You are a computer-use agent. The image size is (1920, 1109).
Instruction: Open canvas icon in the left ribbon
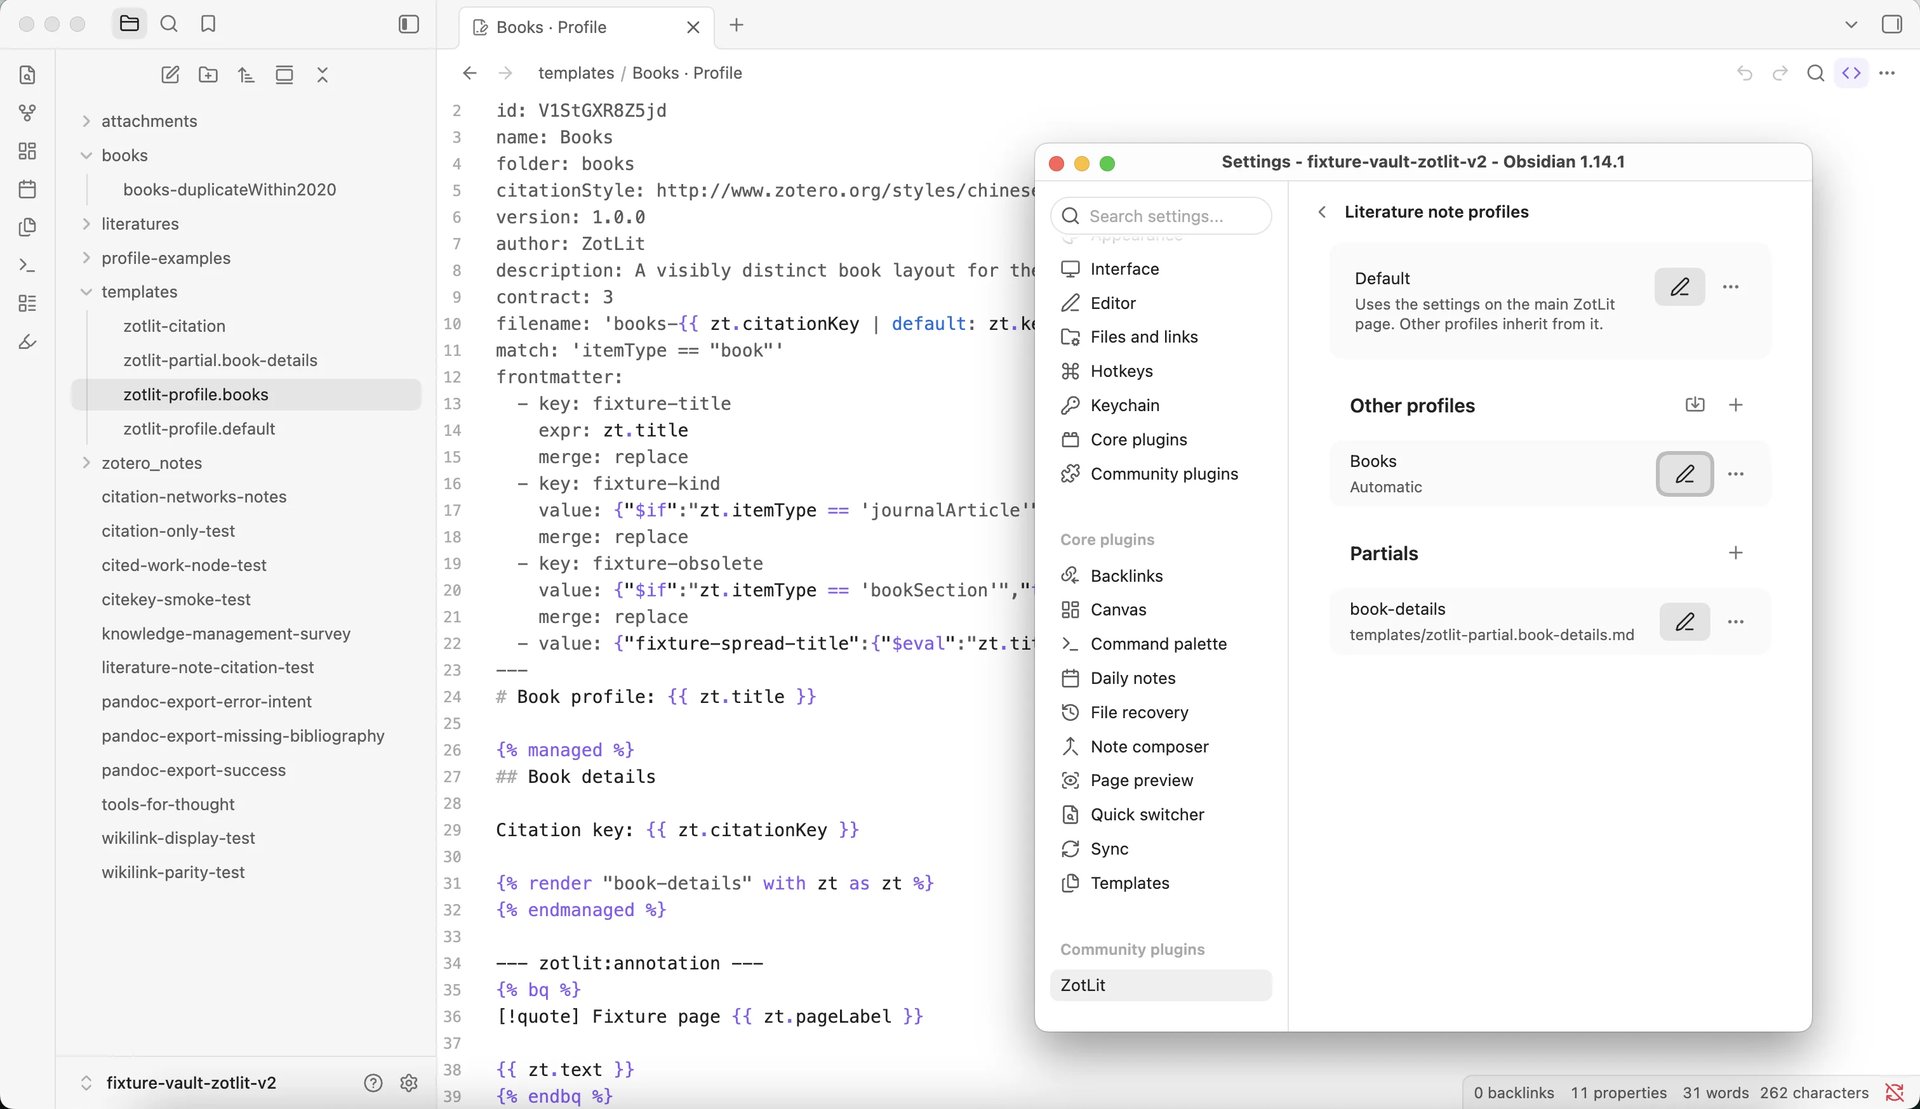coord(27,151)
